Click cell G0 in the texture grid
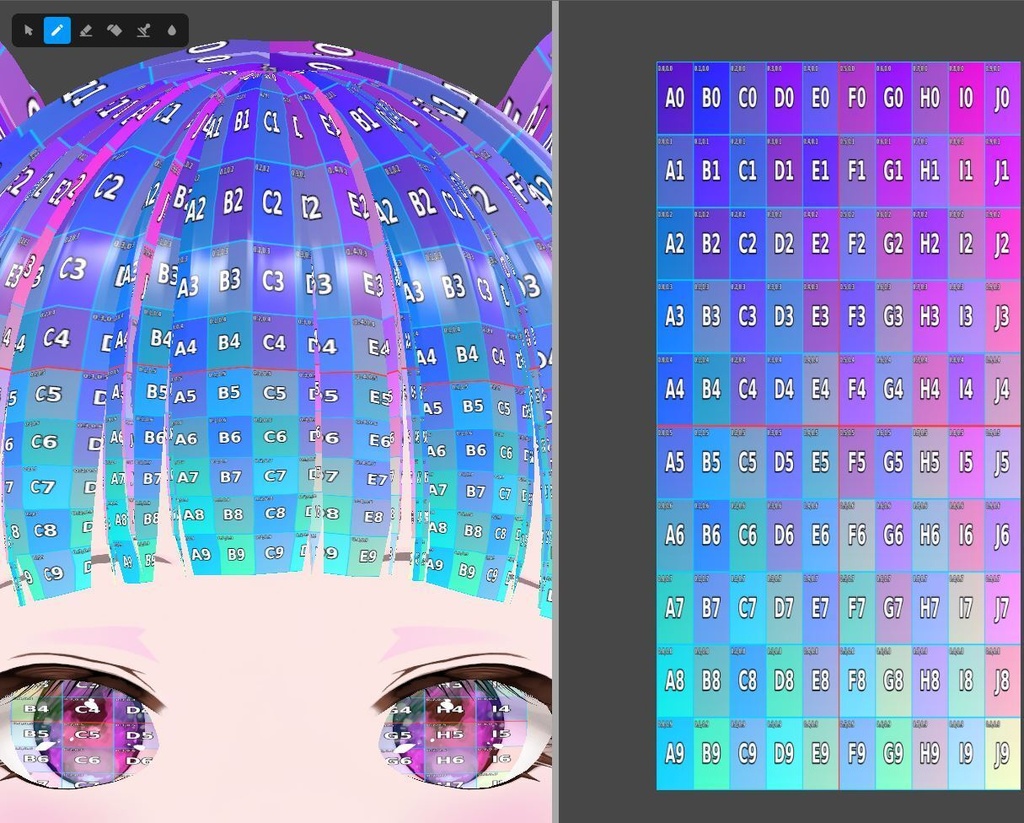 pos(893,99)
